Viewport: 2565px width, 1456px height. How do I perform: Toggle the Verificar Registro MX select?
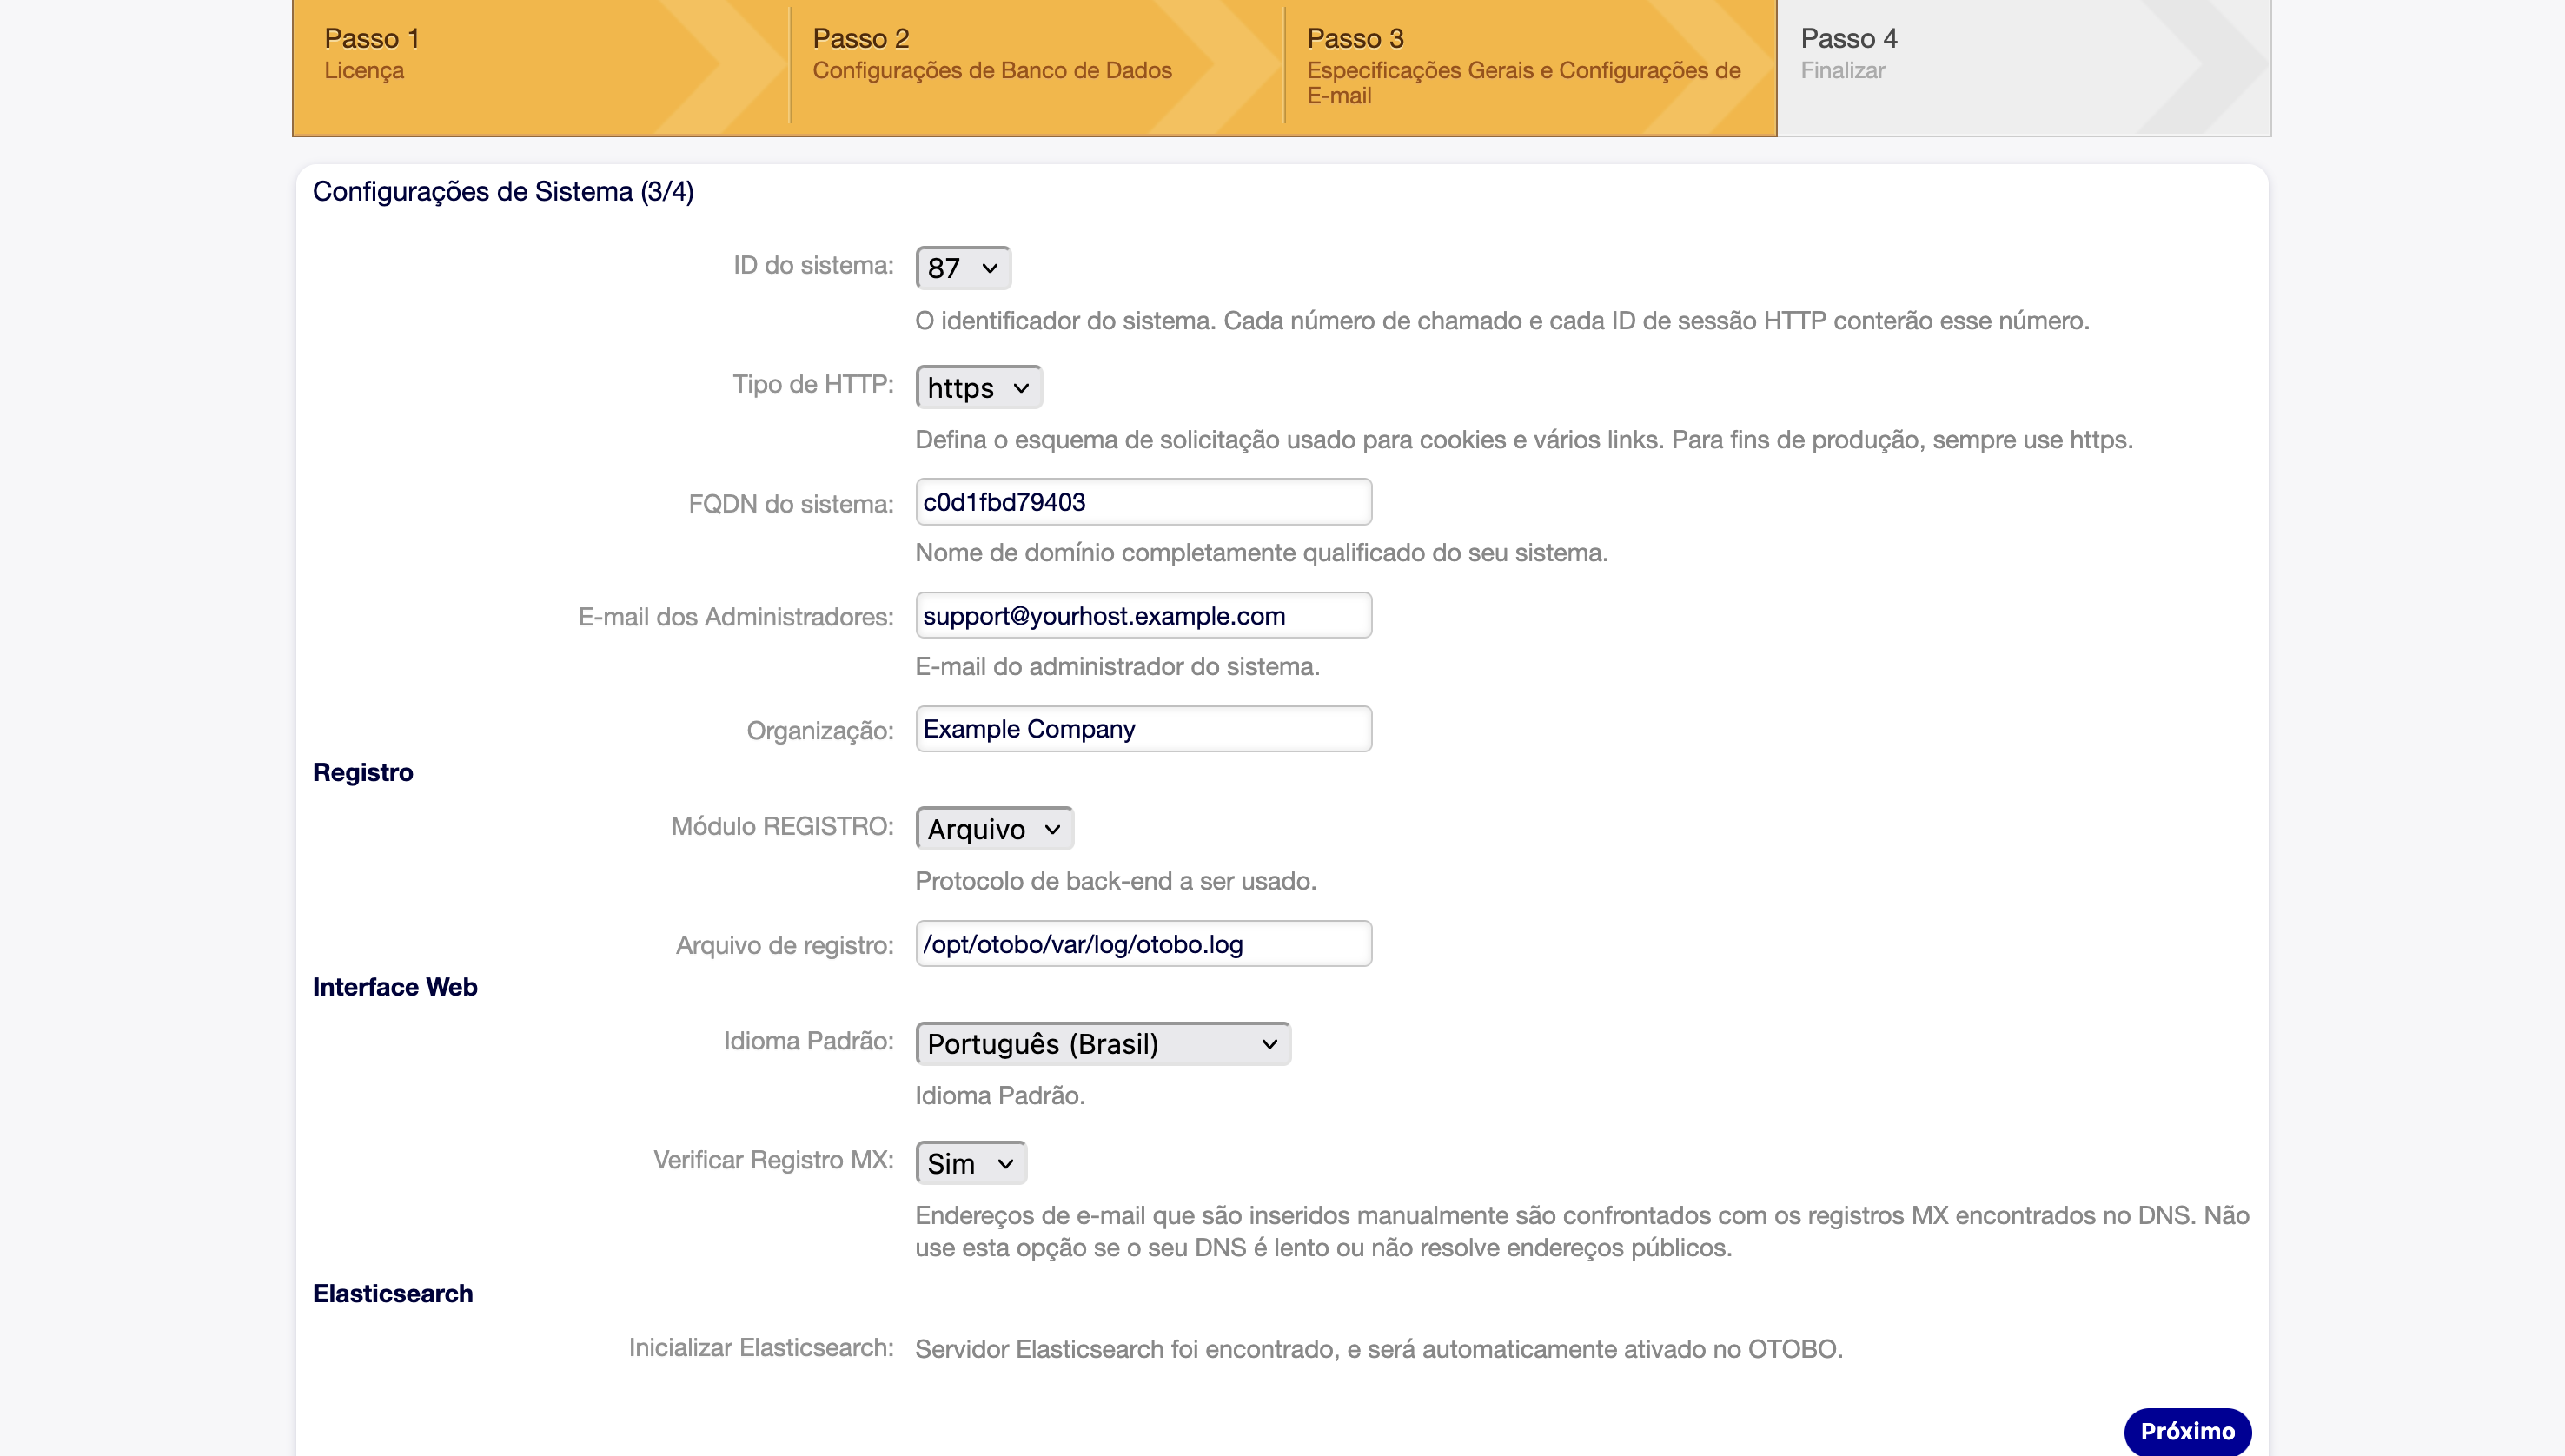(x=969, y=1164)
